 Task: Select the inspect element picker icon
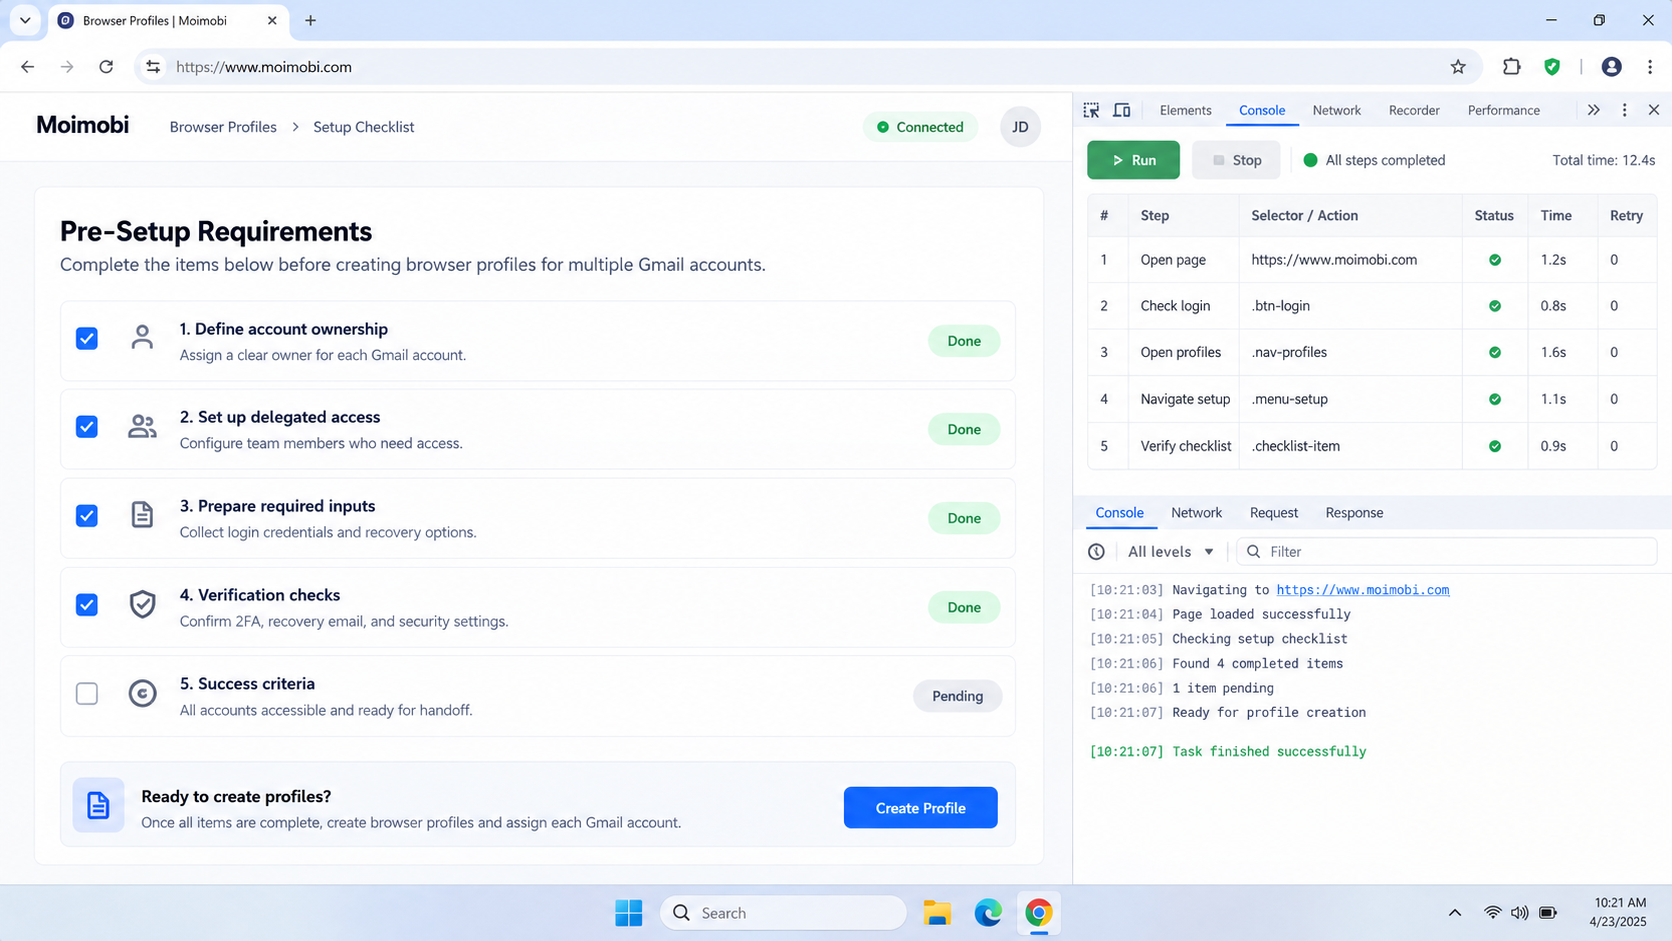(x=1091, y=110)
